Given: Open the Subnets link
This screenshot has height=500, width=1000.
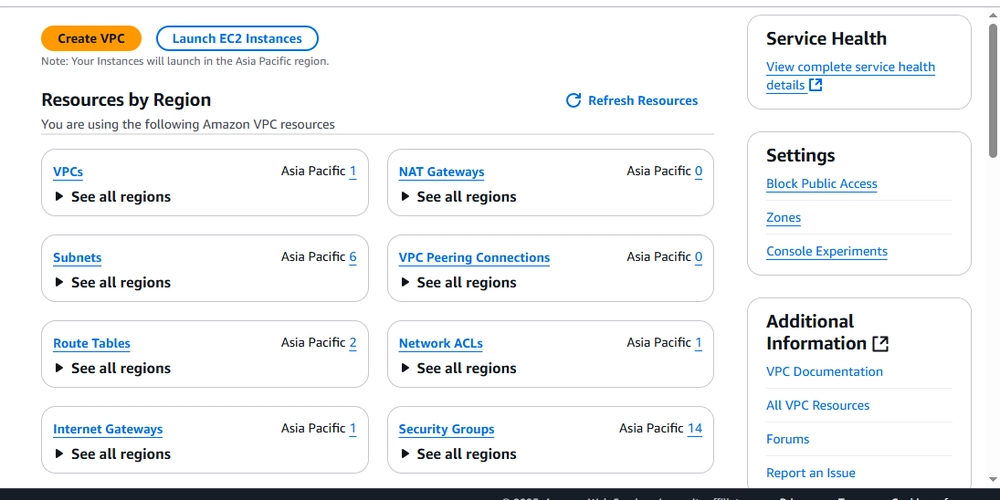Looking at the screenshot, I should click(x=77, y=258).
